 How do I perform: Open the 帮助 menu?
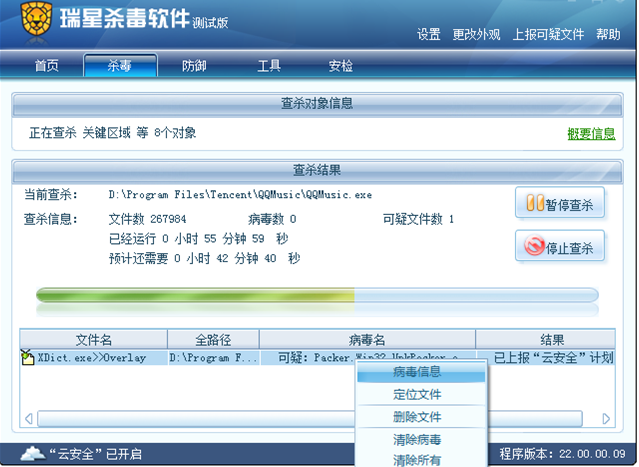608,34
